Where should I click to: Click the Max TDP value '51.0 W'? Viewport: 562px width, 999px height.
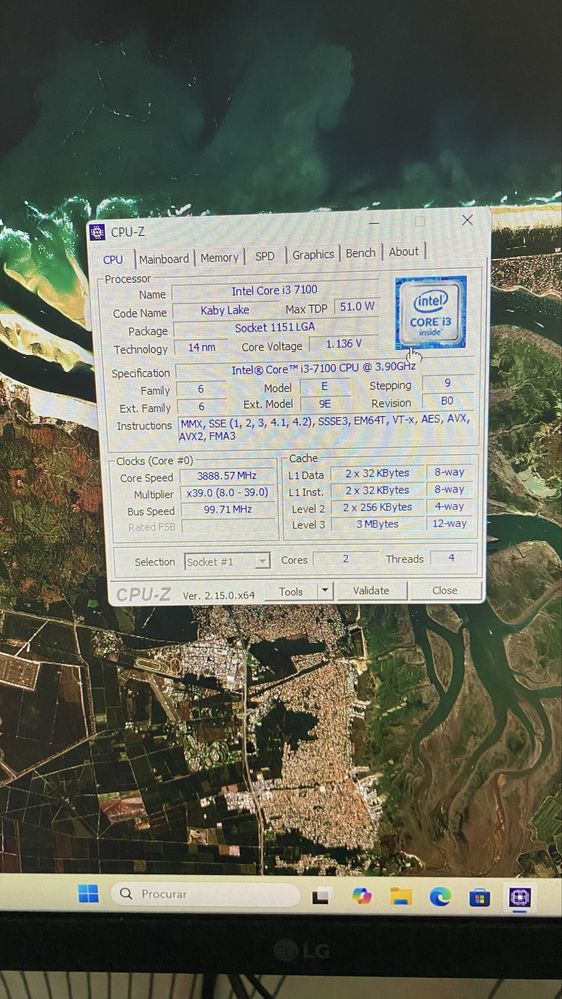click(356, 306)
